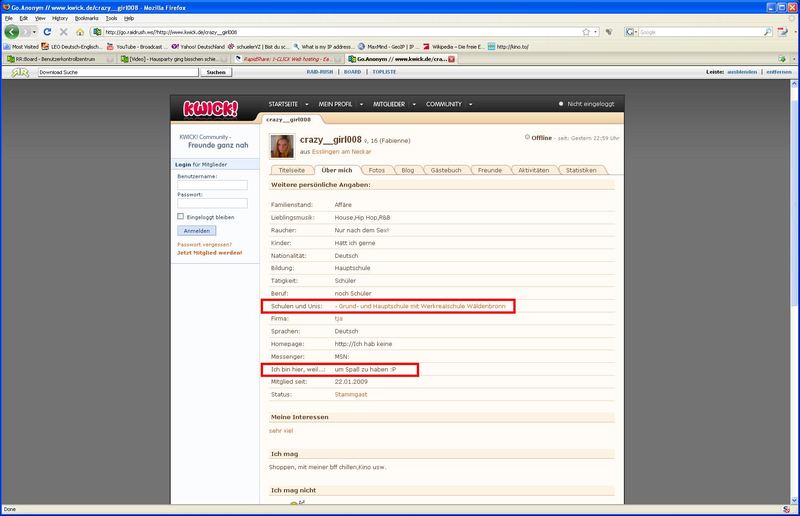800x516 pixels.
Task: Open the Tools menu
Action: coord(111,18)
